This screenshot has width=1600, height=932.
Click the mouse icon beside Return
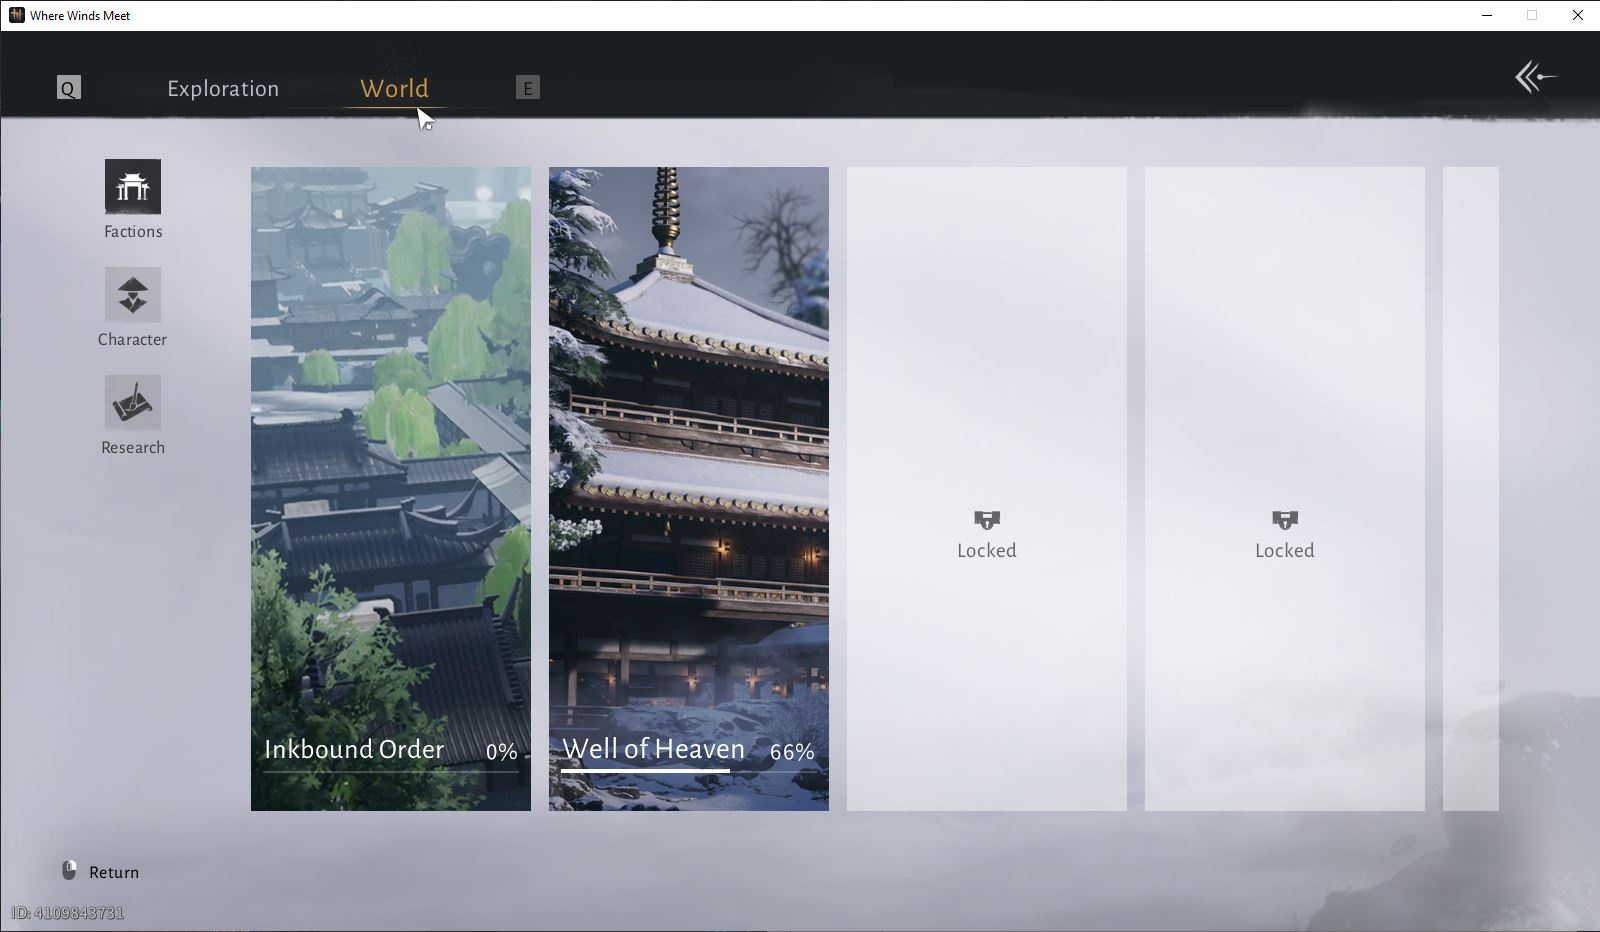(69, 870)
